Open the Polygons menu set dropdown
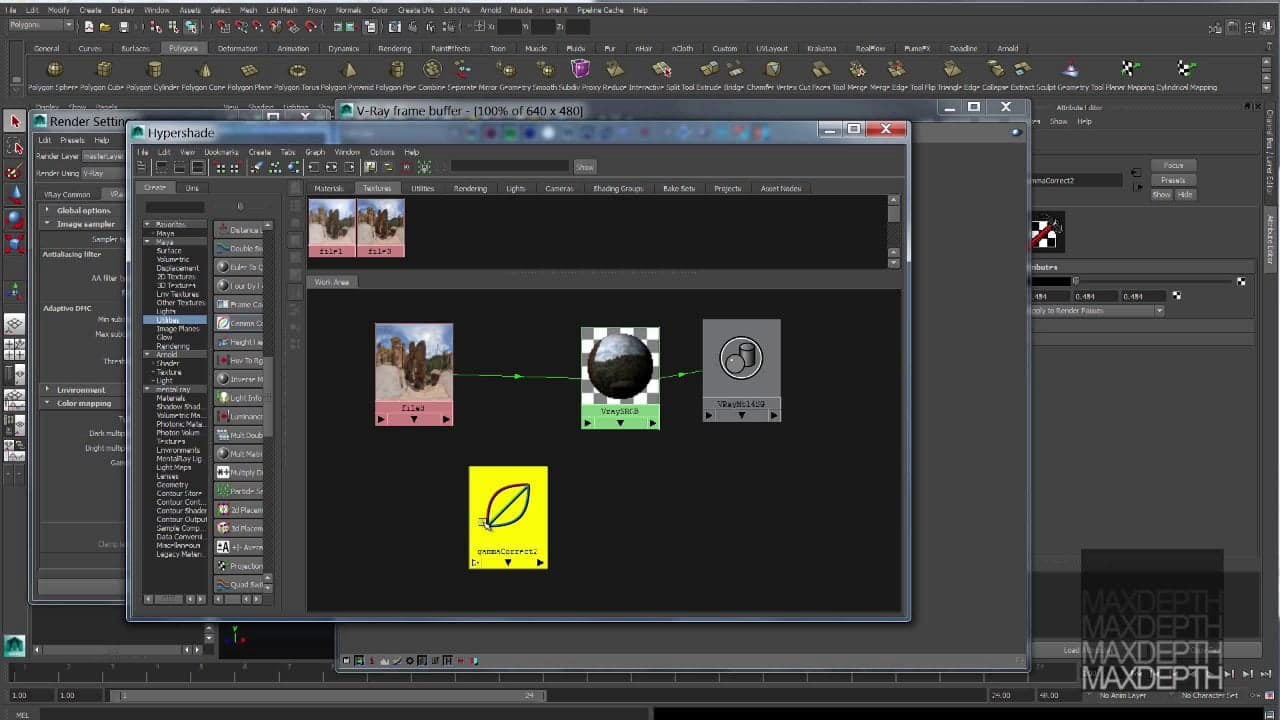Viewport: 1280px width, 720px height. [40, 25]
